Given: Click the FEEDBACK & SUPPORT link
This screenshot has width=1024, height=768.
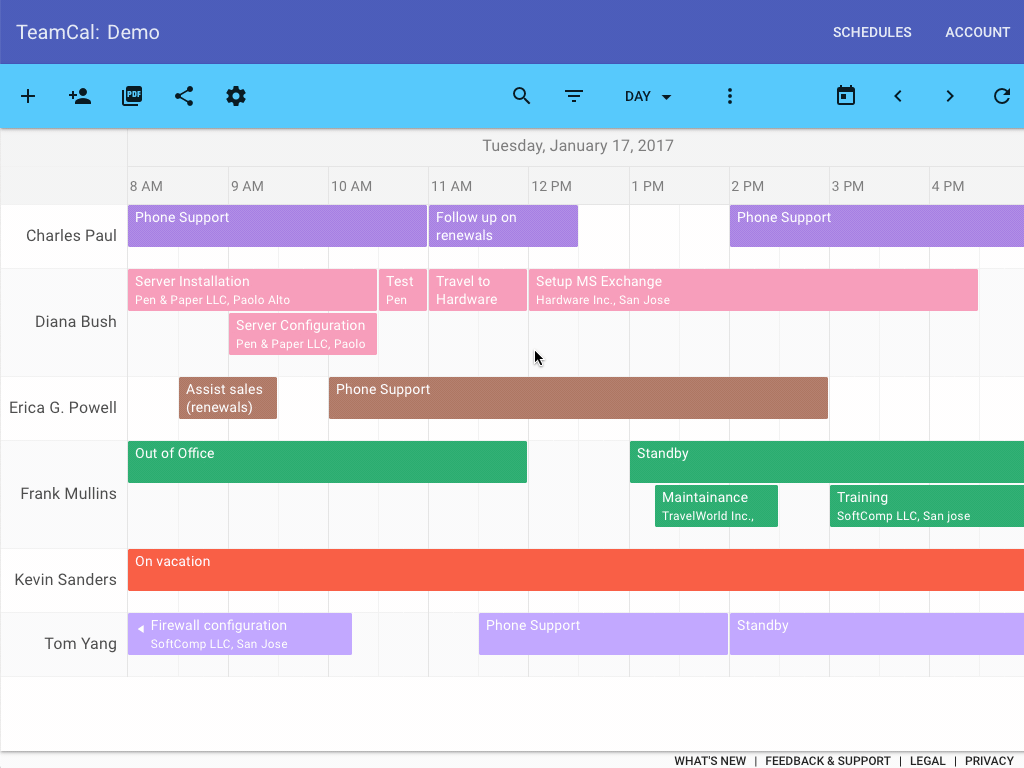Looking at the screenshot, I should (827, 761).
